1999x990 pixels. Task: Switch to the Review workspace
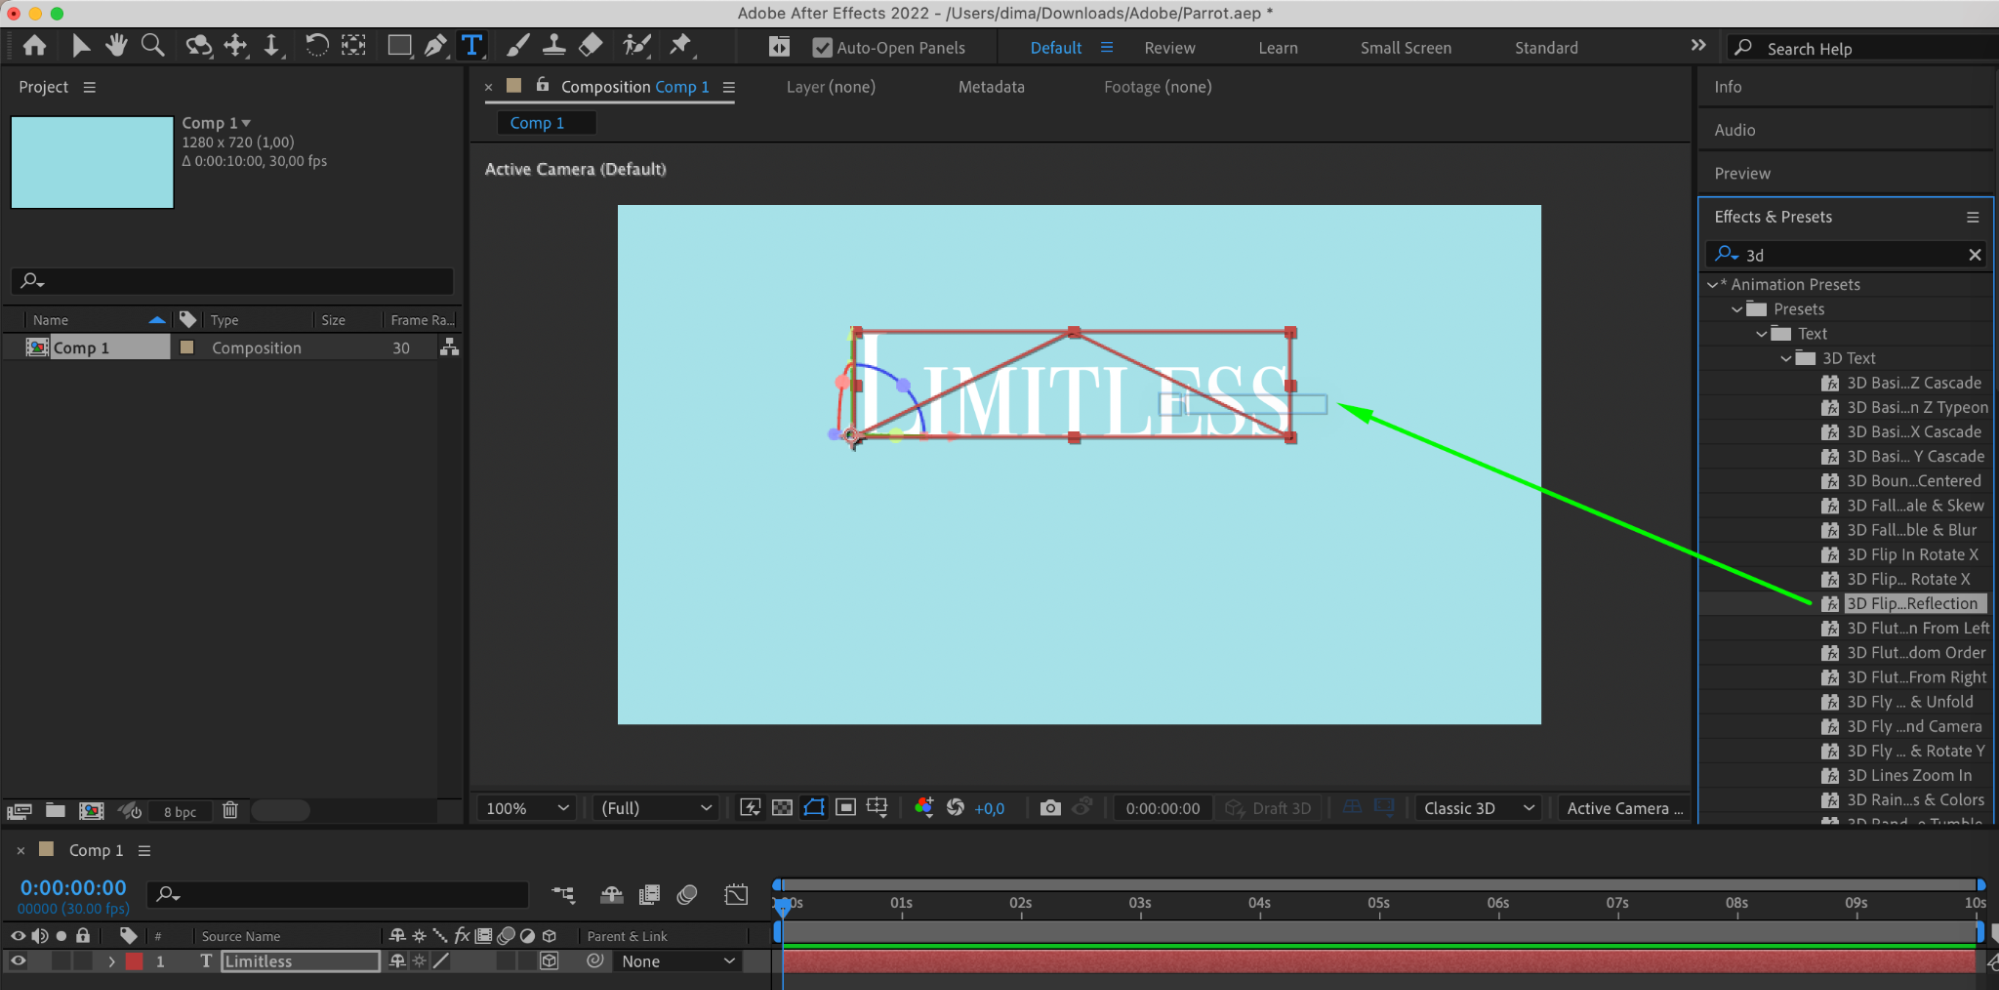tap(1169, 48)
